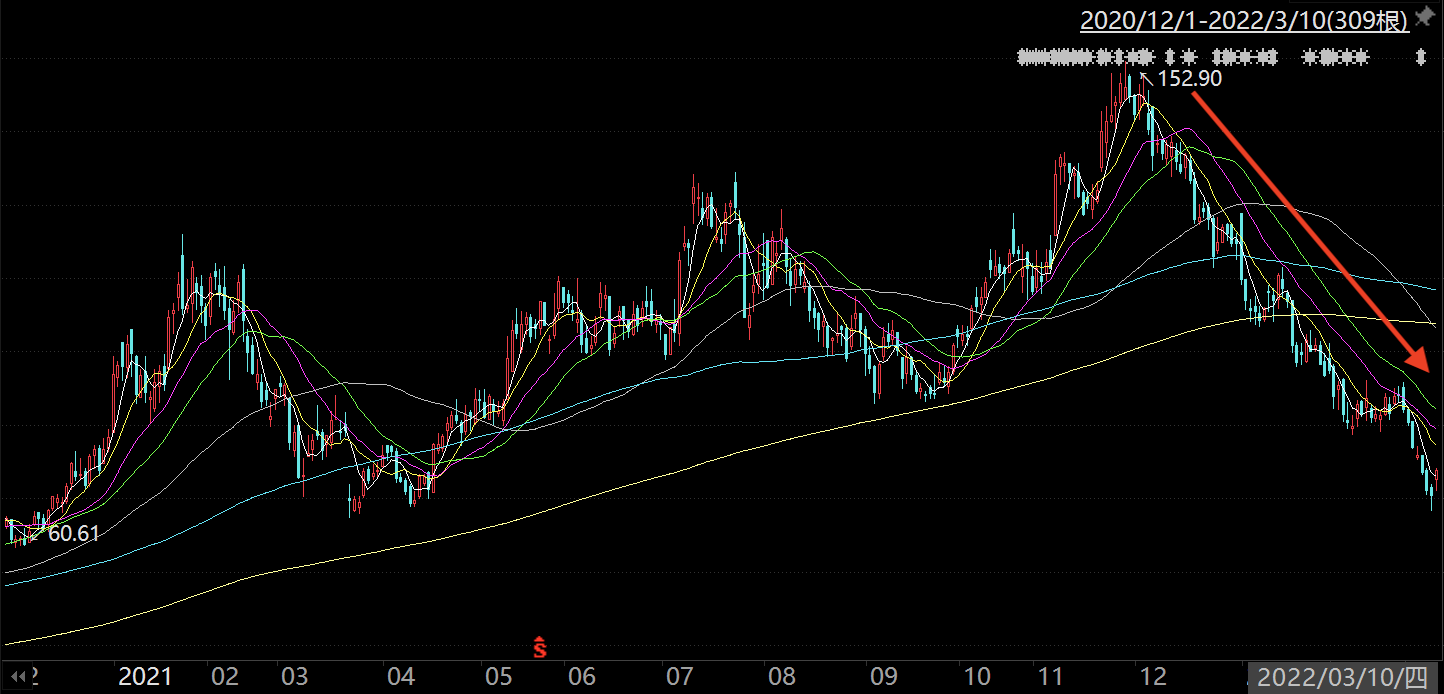Click the 05 month label on the axis
Image resolution: width=1444 pixels, height=694 pixels.
click(x=497, y=677)
